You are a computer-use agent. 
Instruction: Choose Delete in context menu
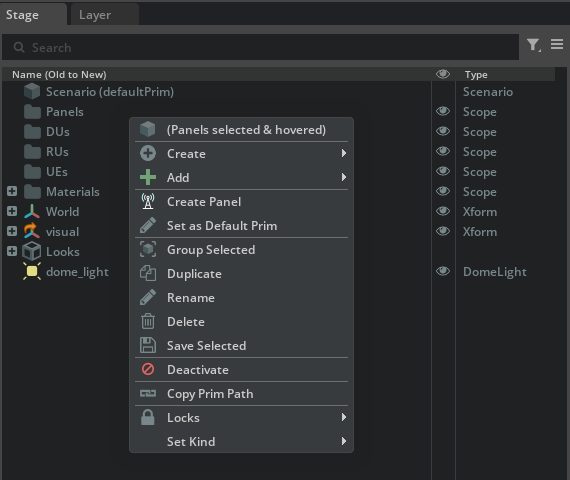click(241, 322)
